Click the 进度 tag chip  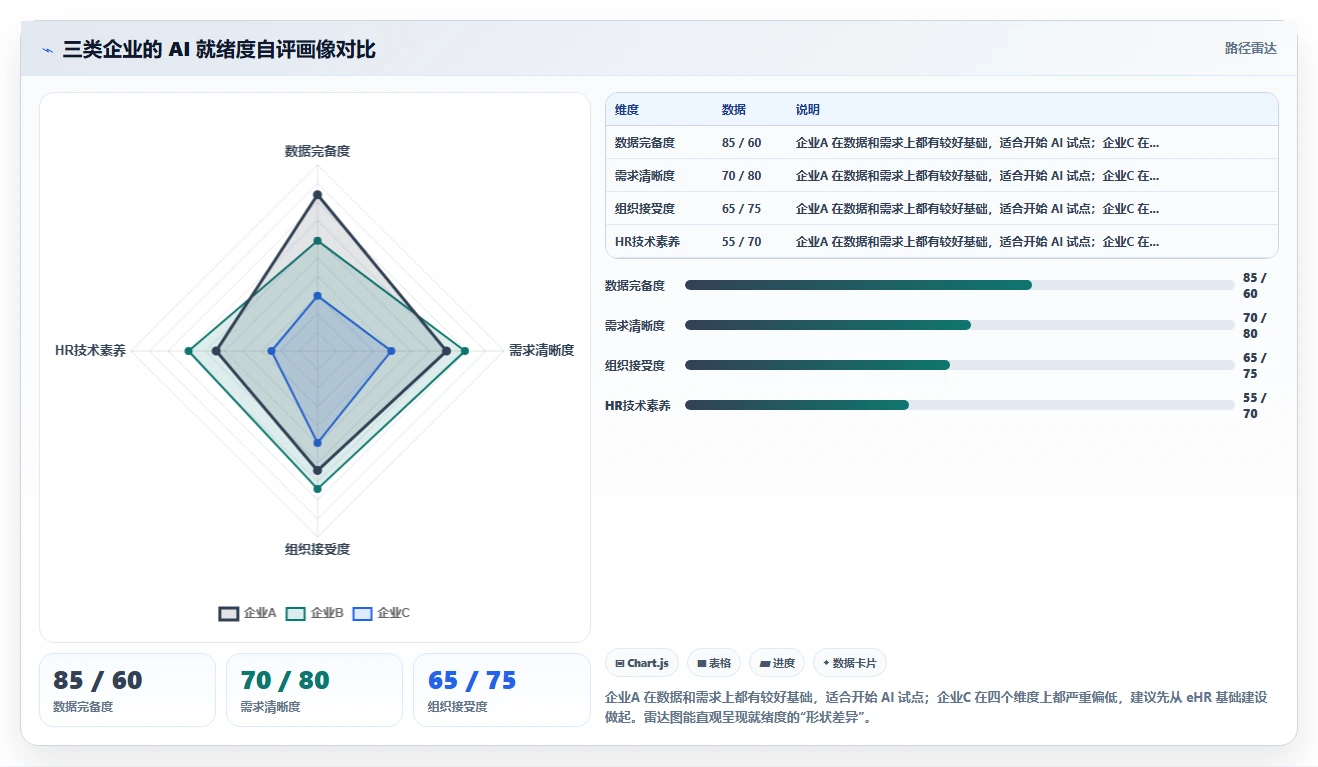click(777, 663)
